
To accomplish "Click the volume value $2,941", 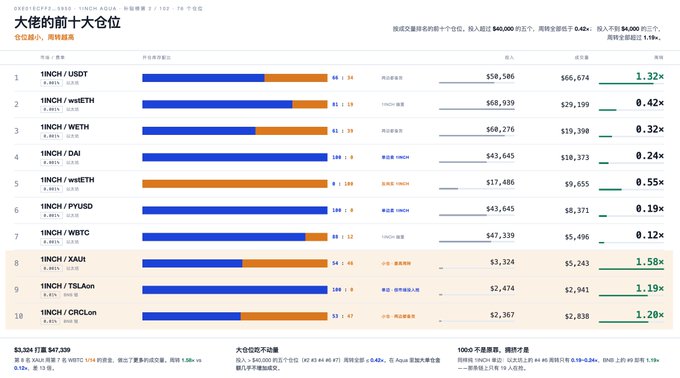I will (577, 290).
